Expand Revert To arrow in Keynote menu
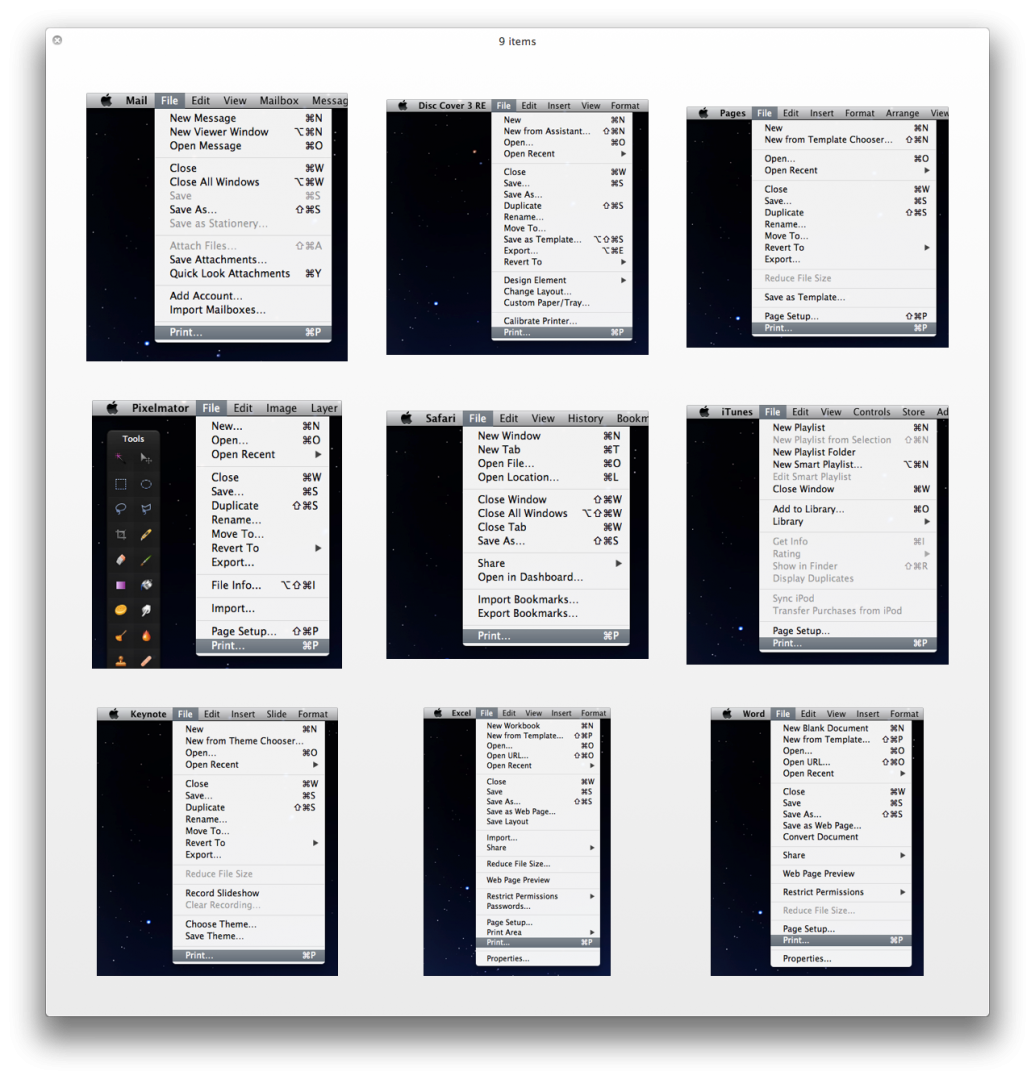1035x1080 pixels. (x=315, y=843)
